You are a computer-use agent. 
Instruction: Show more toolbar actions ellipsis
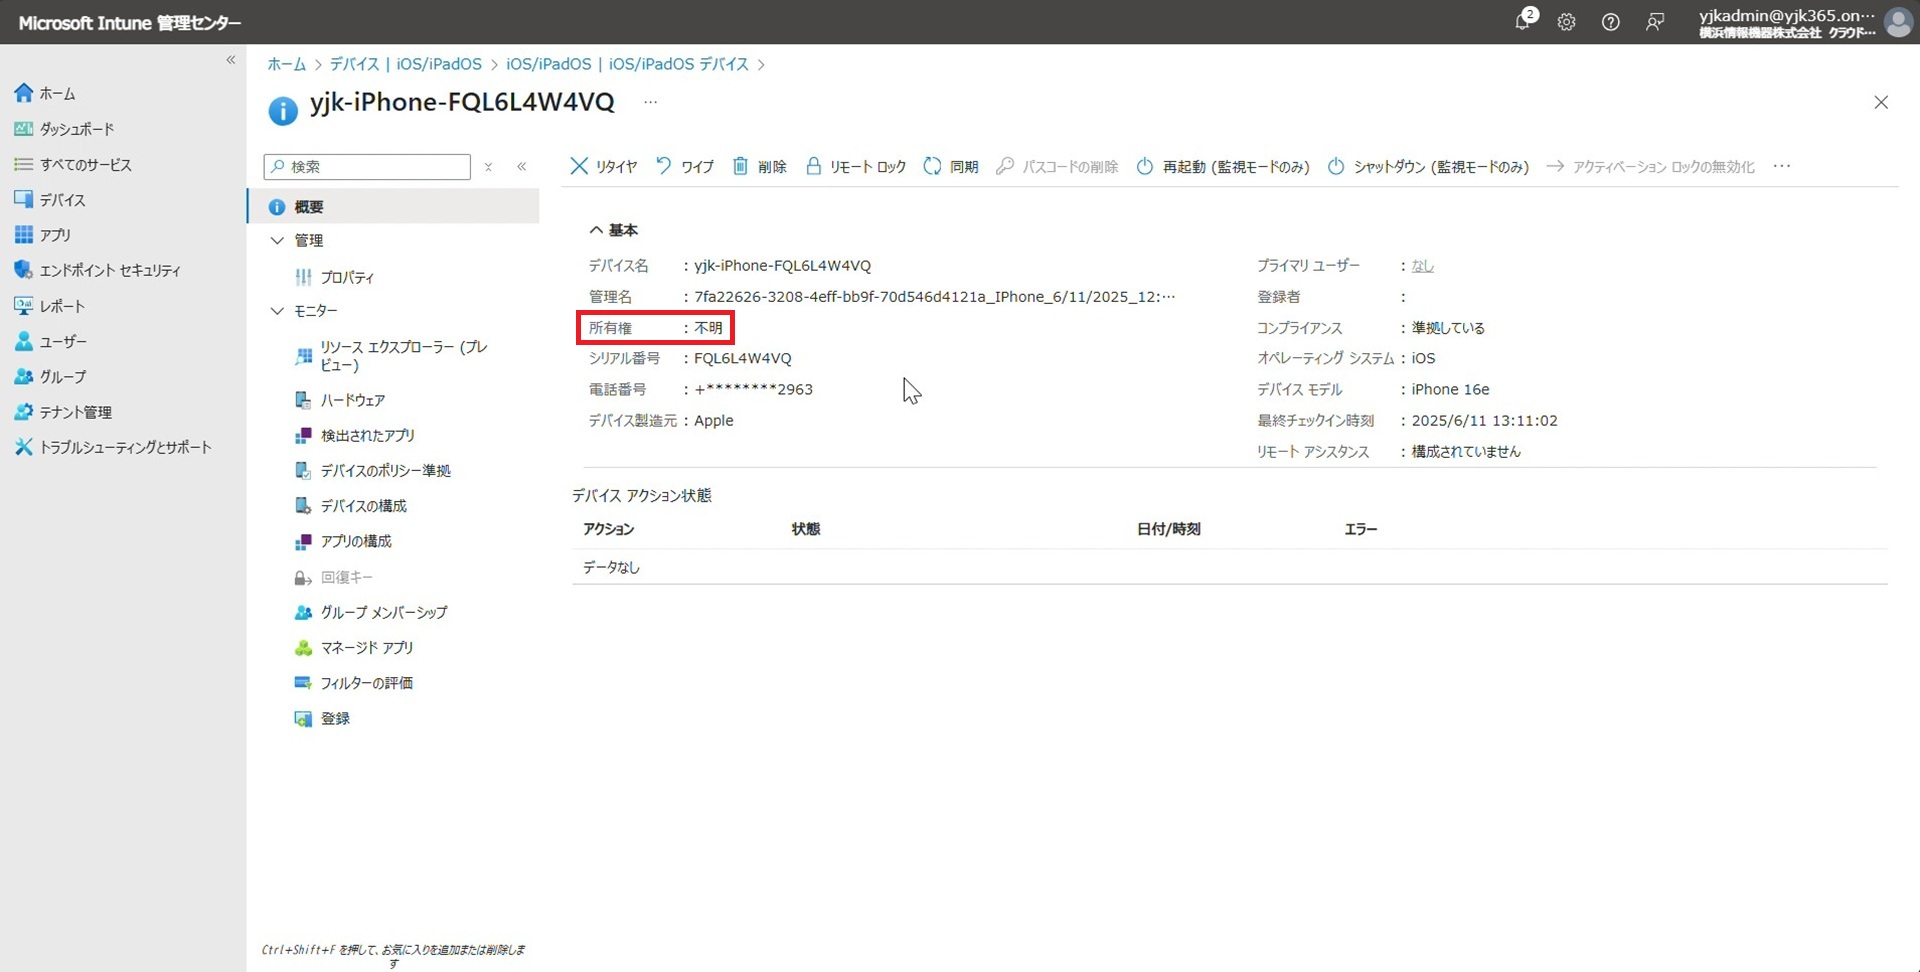(x=1782, y=167)
